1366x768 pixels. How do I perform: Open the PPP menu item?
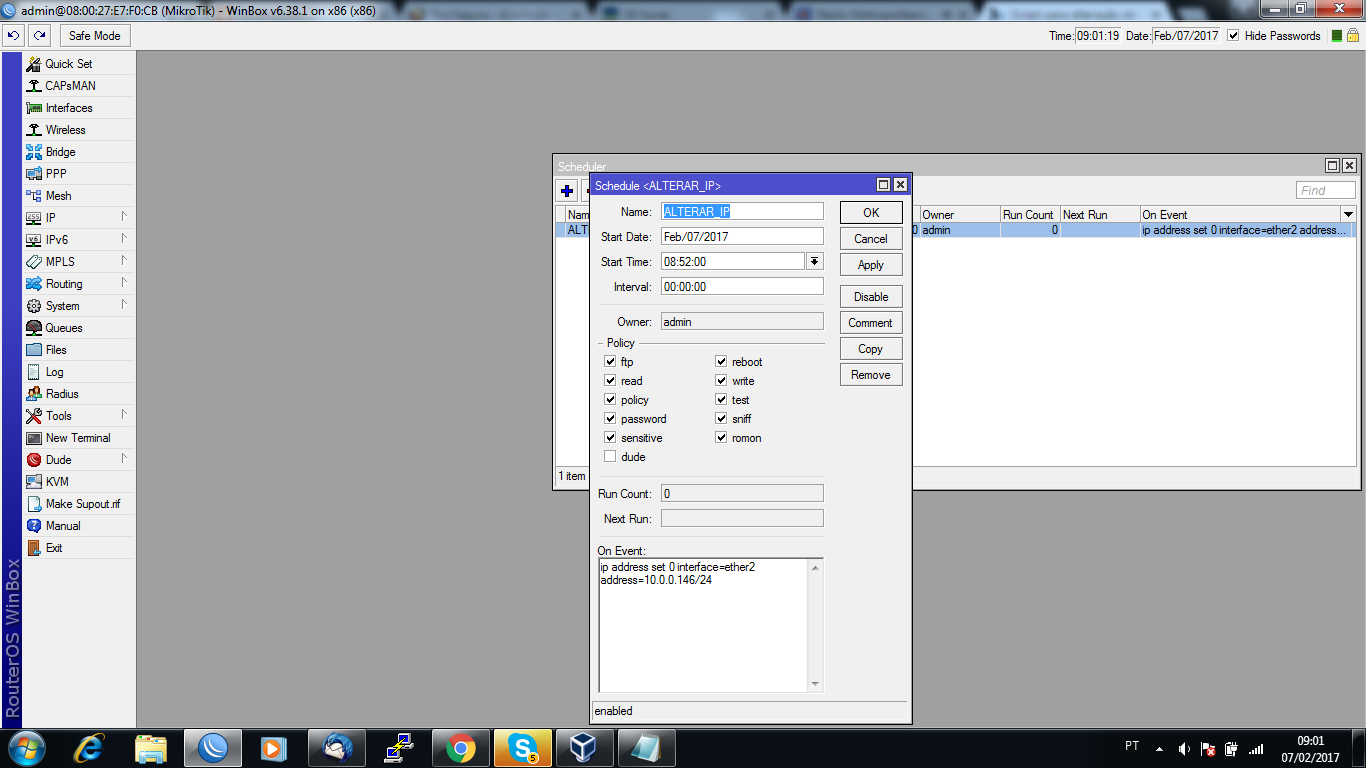[x=56, y=173]
